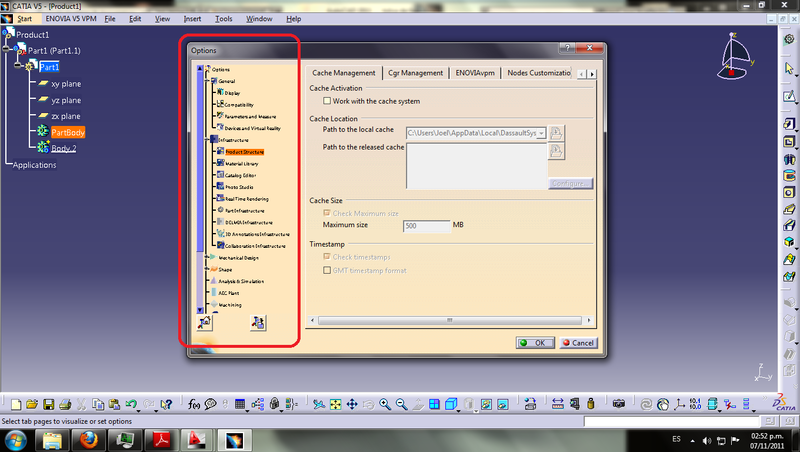This screenshot has width=800, height=452.
Task: Click the Measure Inertia weight icon
Action: (x=591, y=405)
